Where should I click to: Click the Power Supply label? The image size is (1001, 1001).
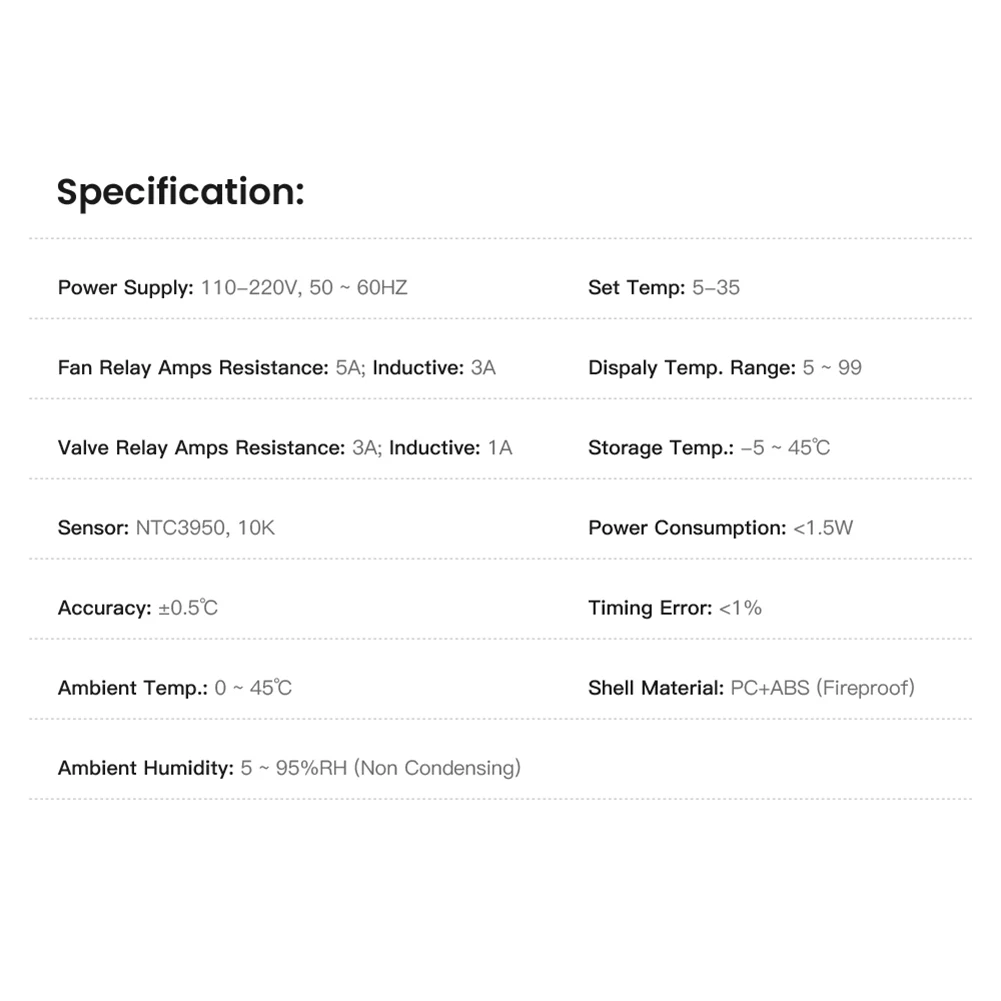(125, 288)
